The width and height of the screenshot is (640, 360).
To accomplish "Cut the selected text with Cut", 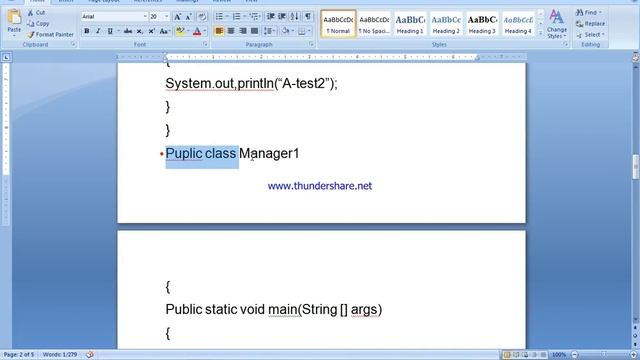I will pos(36,13).
